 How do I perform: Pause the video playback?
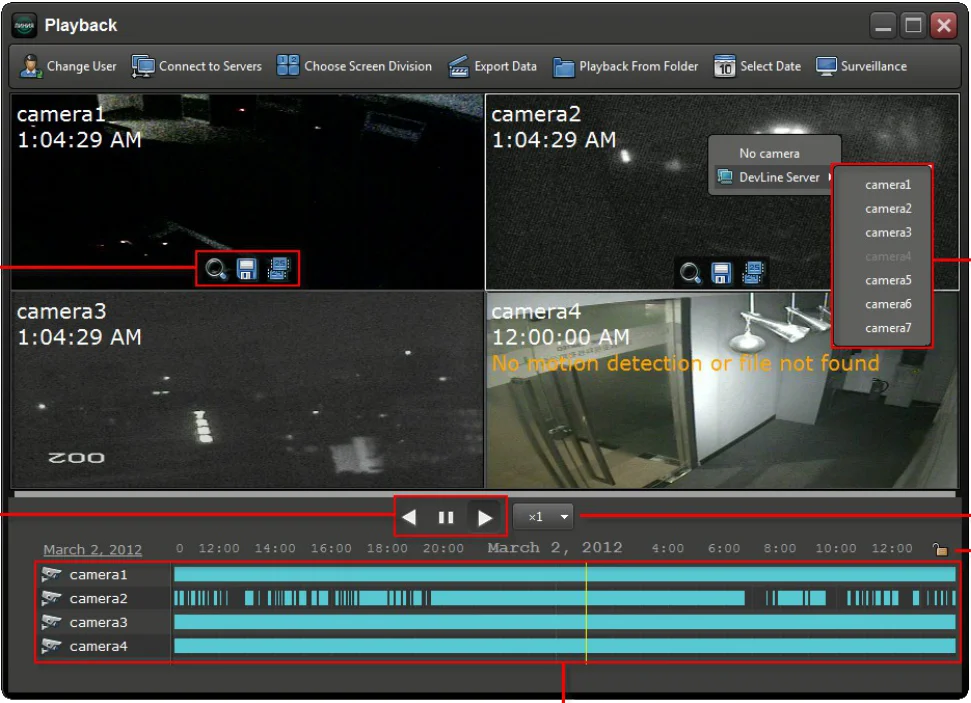pos(446,518)
